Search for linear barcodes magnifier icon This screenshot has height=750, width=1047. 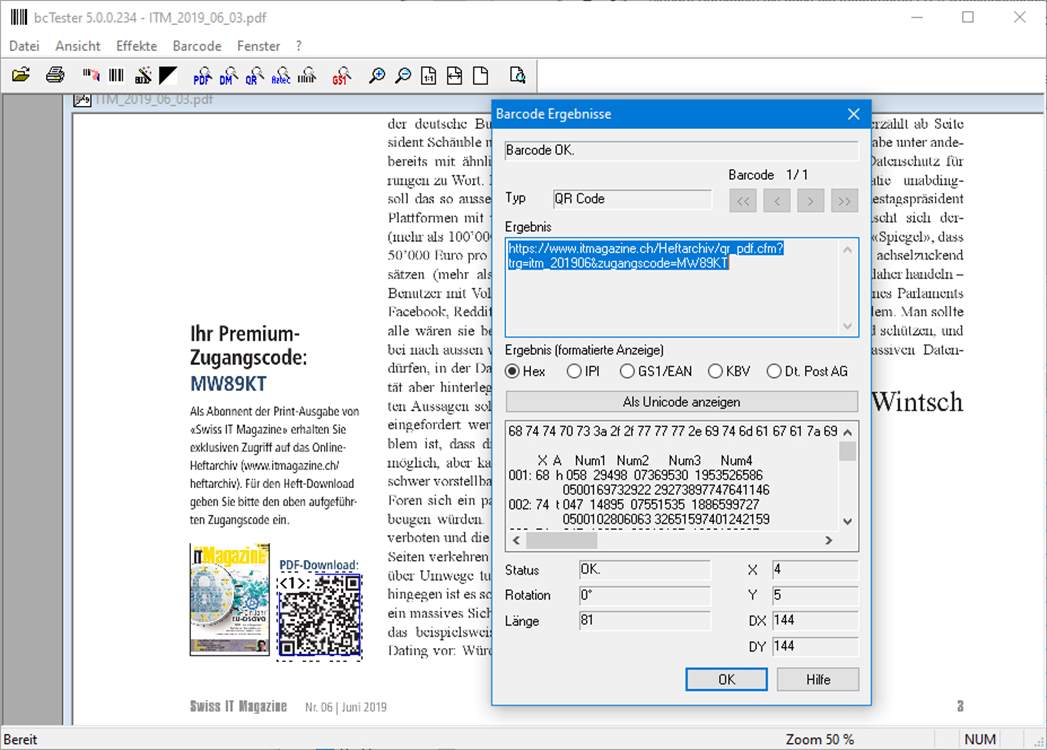[x=307, y=75]
